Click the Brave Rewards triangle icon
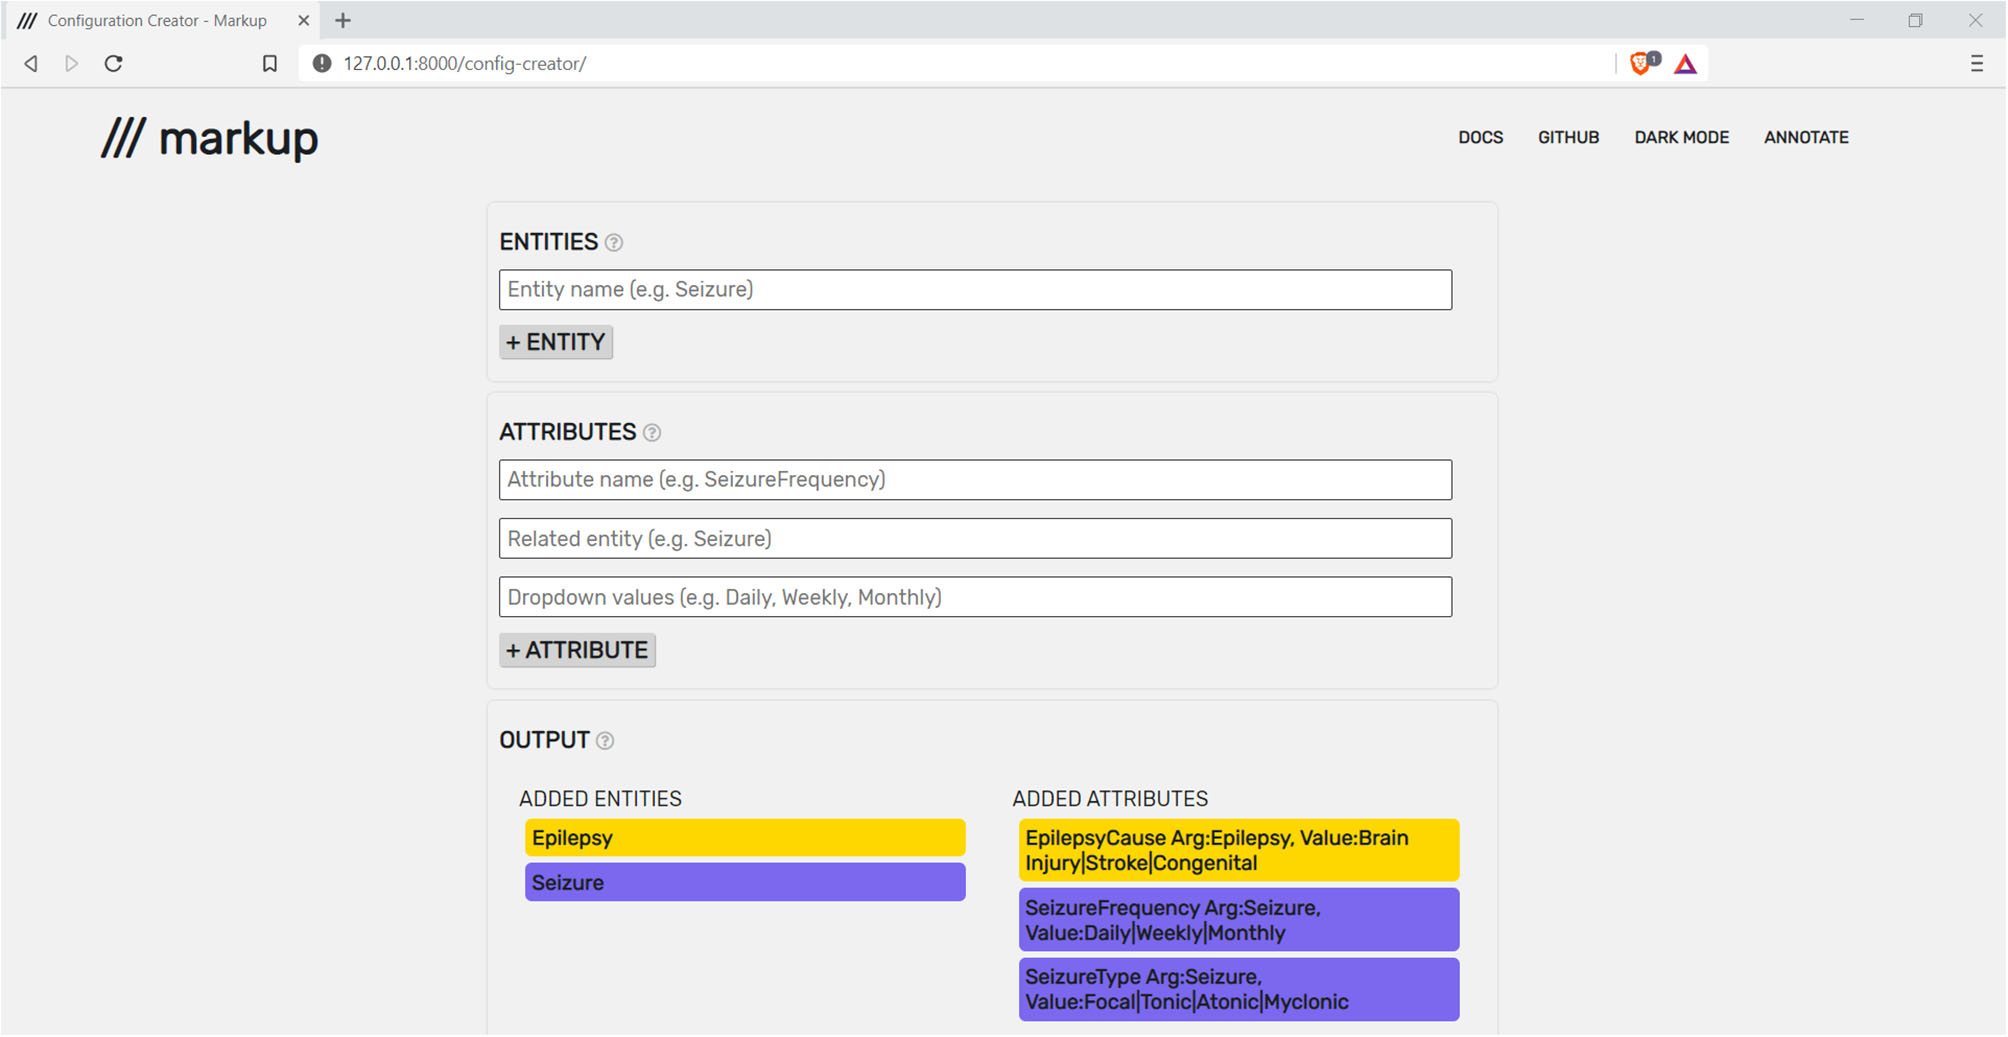The image size is (2008, 1037). coord(1686,65)
